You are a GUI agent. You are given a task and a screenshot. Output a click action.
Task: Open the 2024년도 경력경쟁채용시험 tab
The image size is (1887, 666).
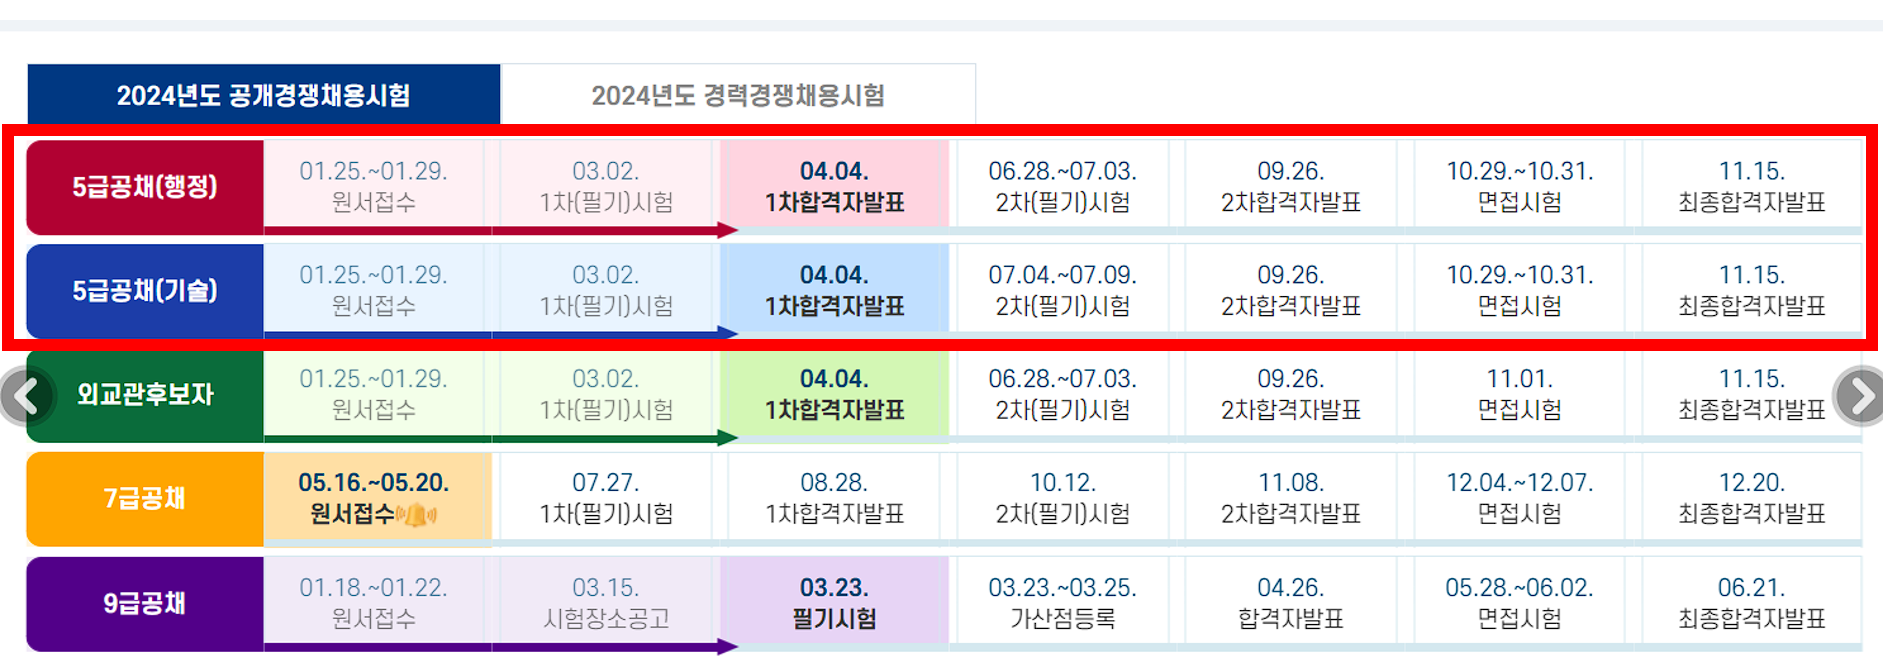[738, 95]
